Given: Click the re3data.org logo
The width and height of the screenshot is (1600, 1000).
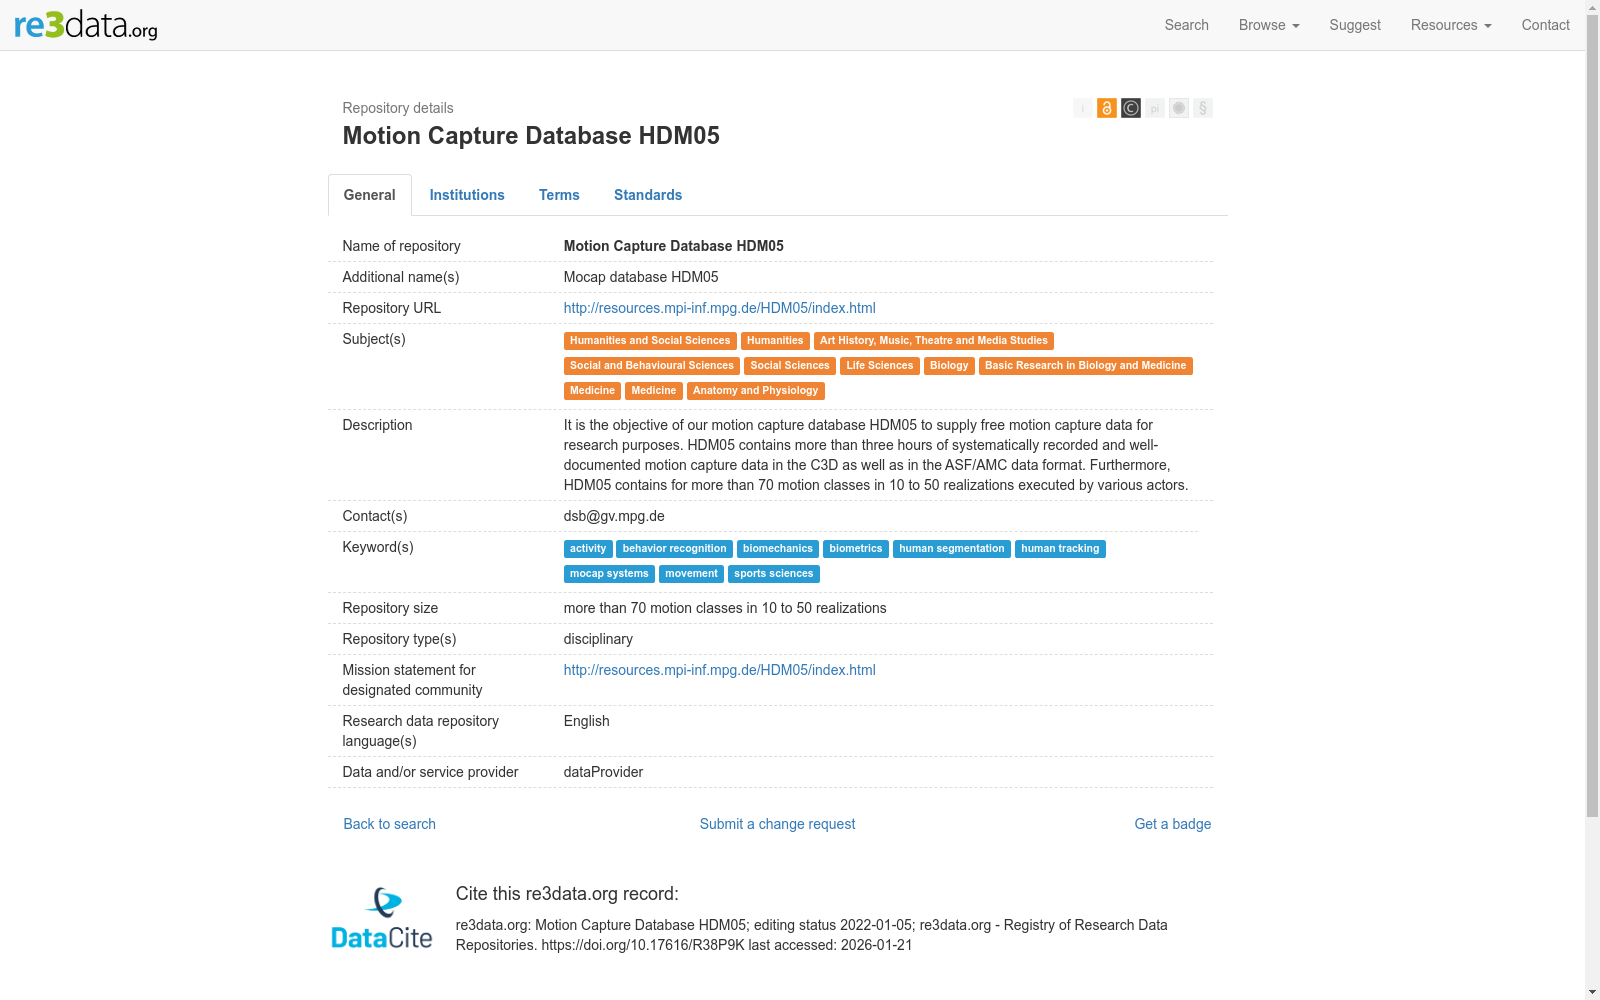Looking at the screenshot, I should tap(86, 25).
